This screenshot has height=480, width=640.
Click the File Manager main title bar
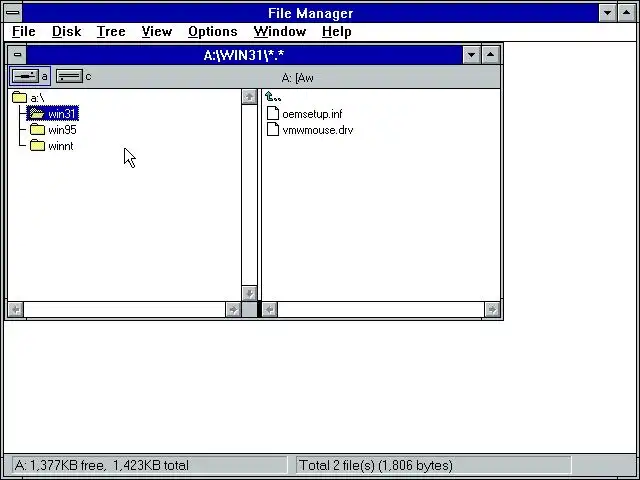pos(310,13)
